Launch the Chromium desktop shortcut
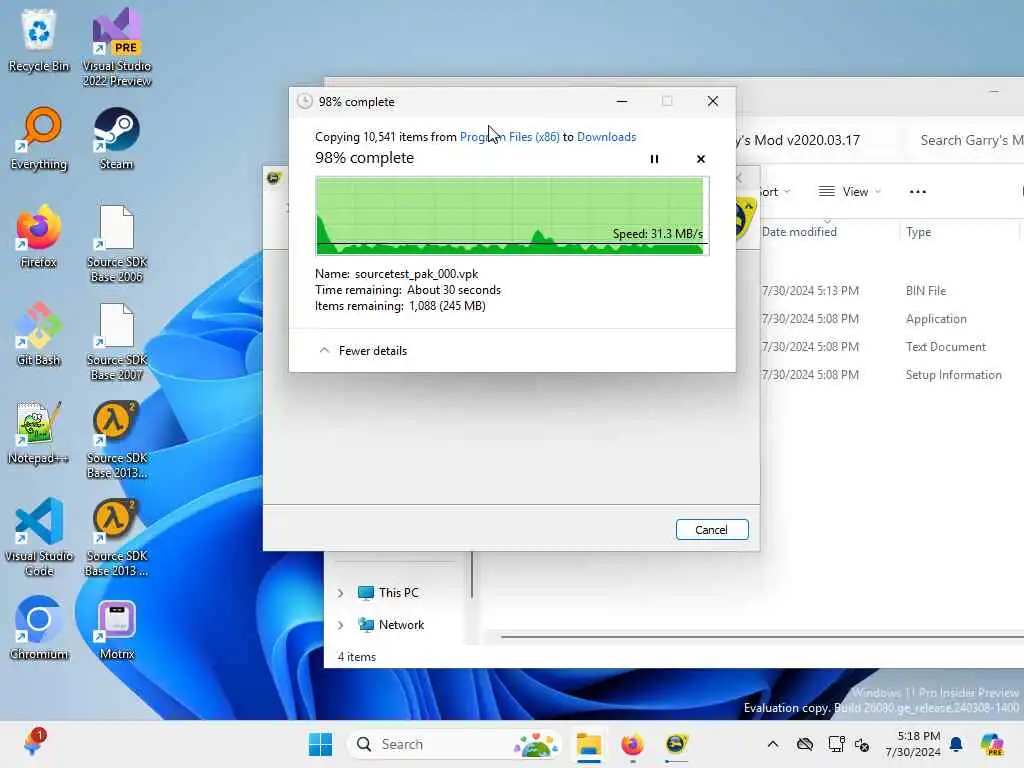Image resolution: width=1024 pixels, height=768 pixels. click(x=39, y=628)
